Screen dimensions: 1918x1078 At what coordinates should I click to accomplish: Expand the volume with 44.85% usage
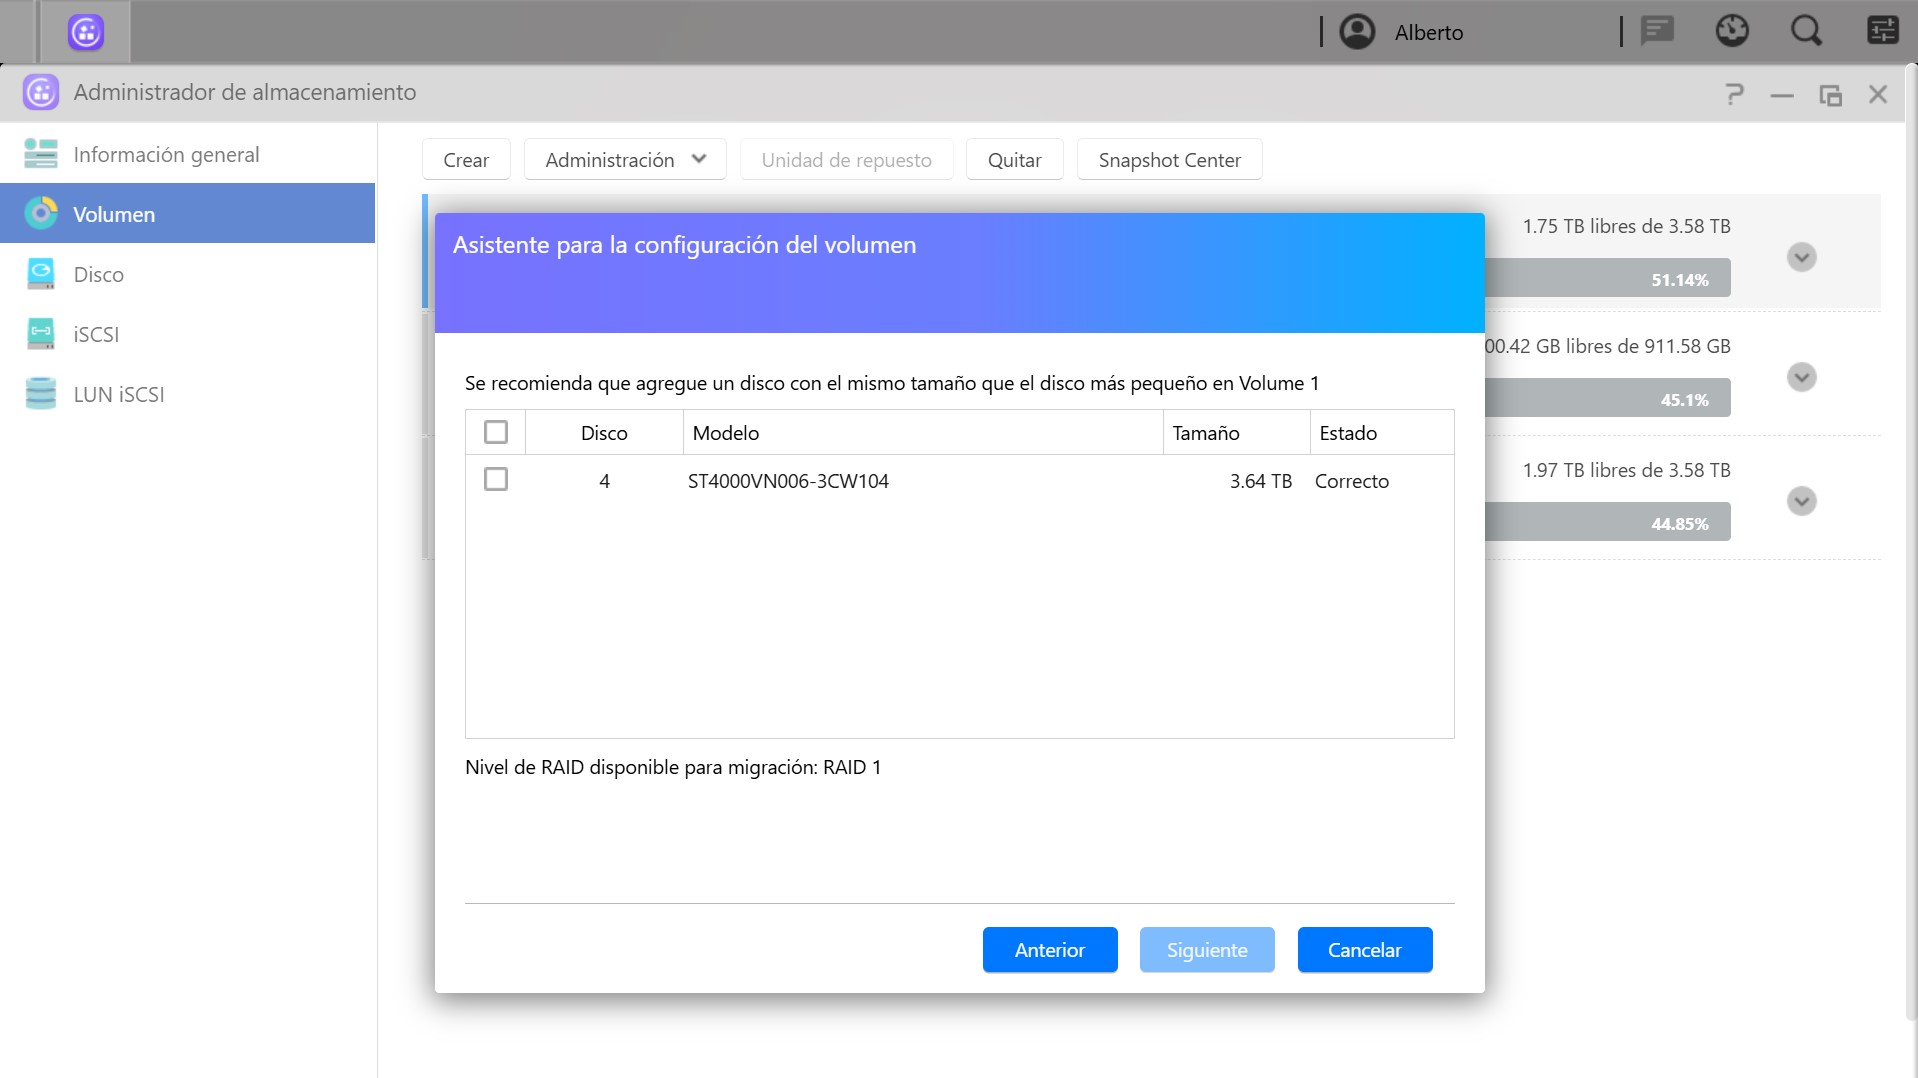[1801, 501]
